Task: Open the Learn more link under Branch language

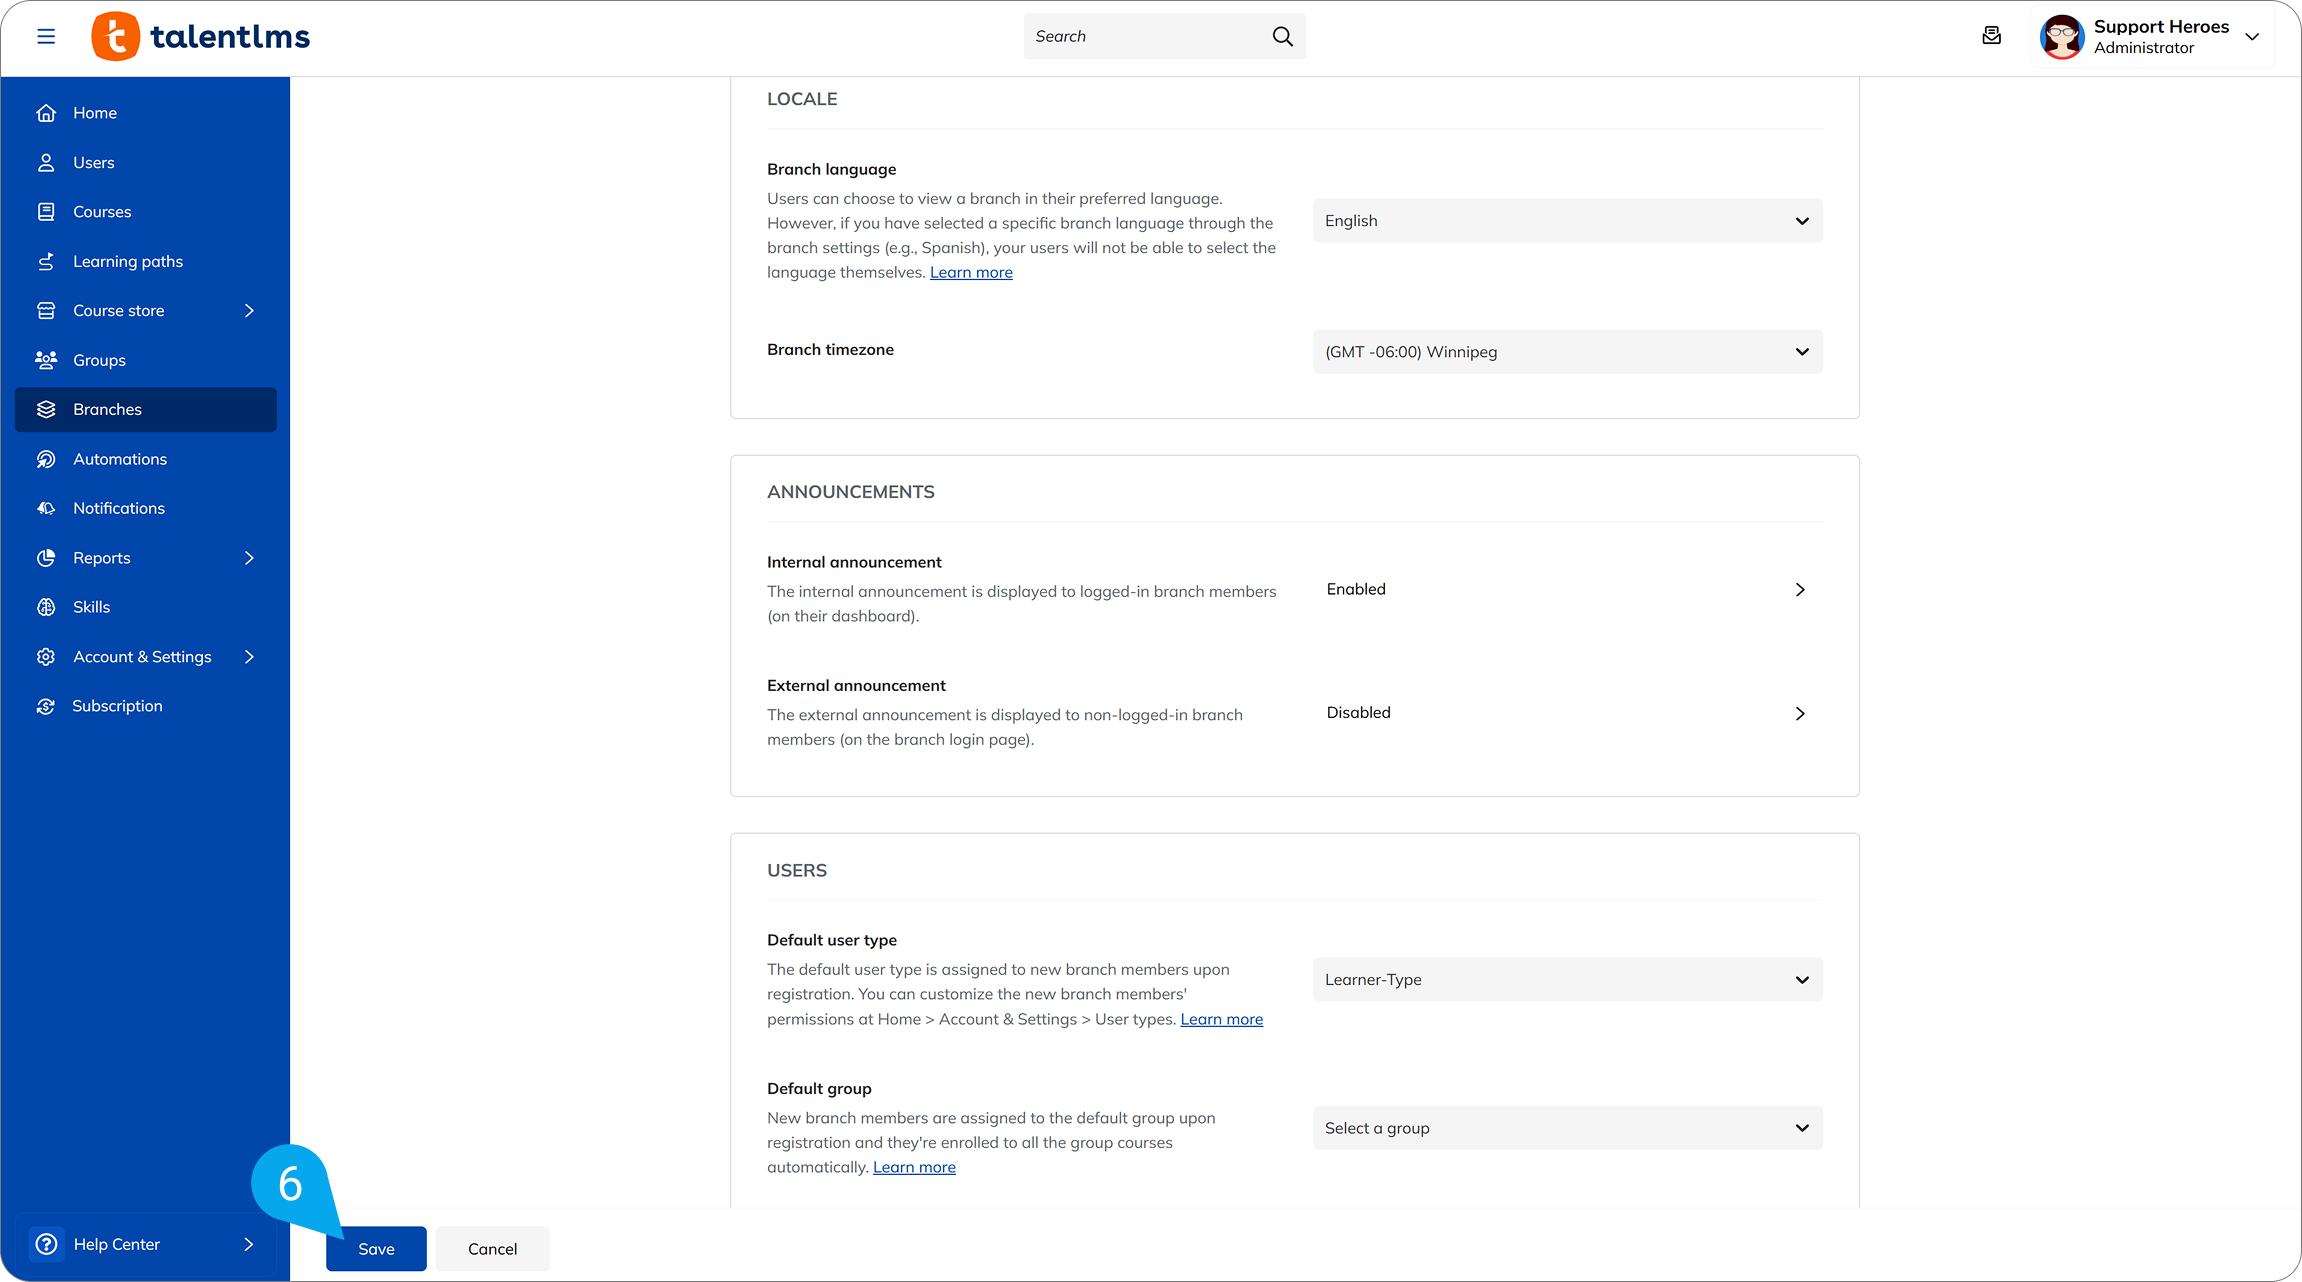Action: click(971, 271)
